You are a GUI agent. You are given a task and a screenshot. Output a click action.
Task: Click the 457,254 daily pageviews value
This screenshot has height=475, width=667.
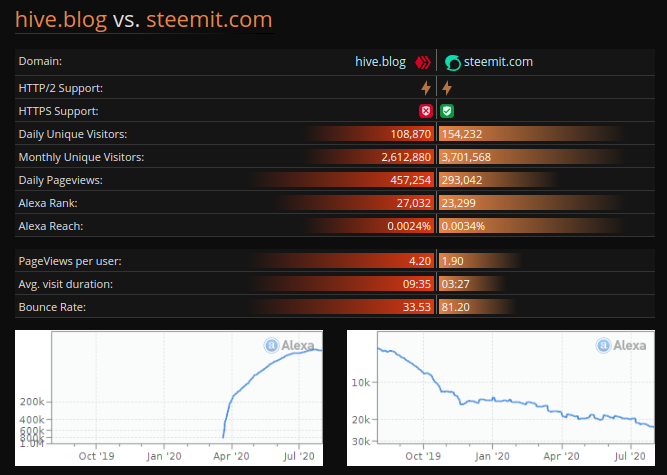click(x=410, y=180)
